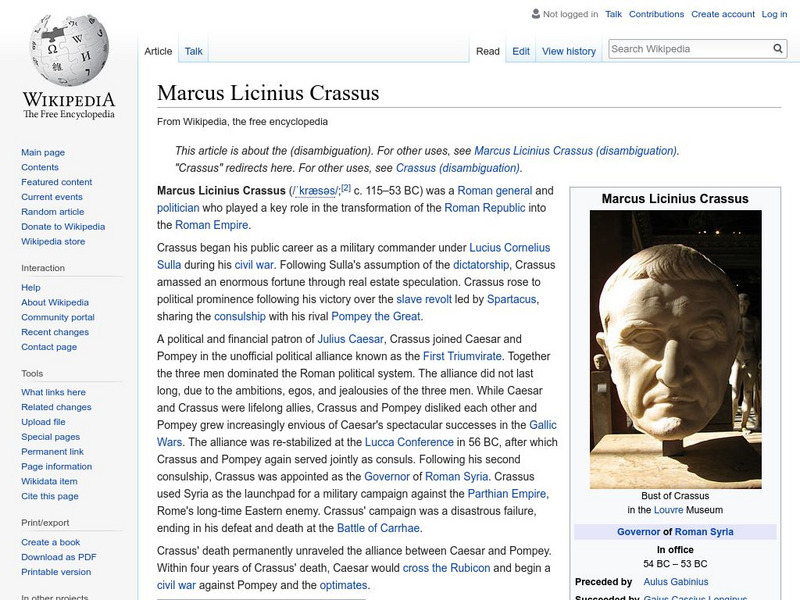
Task: Visit the Wikipedia store
Action: 53,241
